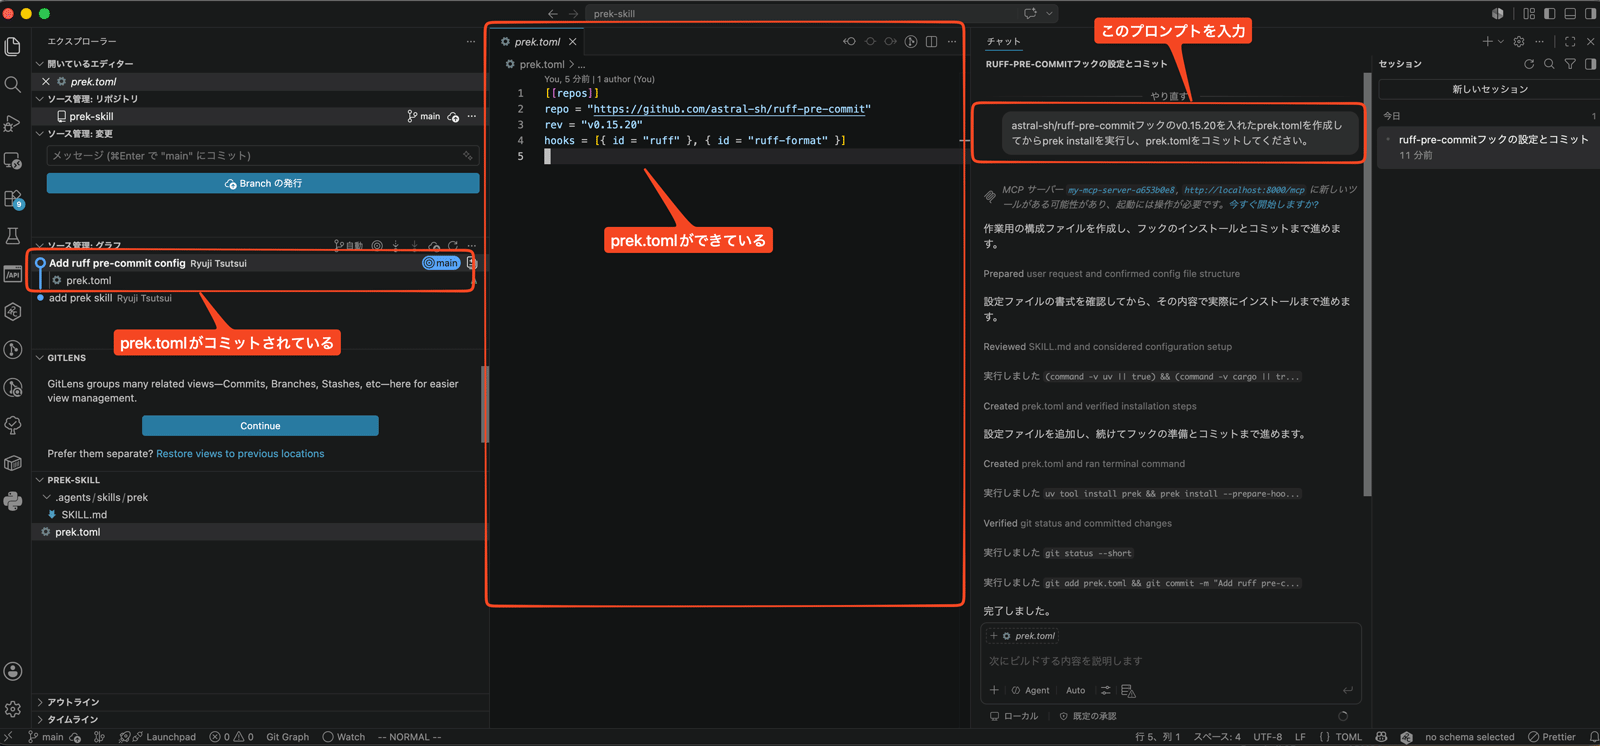Screen dimensions: 1600x746
Task: Open the Explorer view in activity bar
Action: [13, 47]
